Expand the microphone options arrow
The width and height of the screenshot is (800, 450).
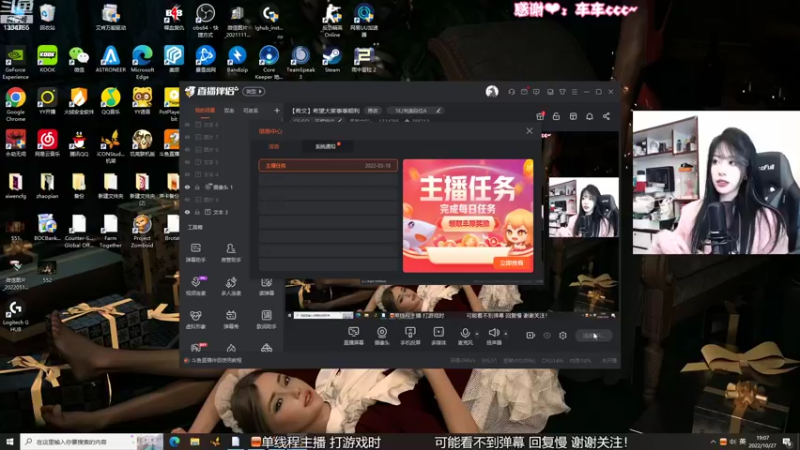[477, 334]
